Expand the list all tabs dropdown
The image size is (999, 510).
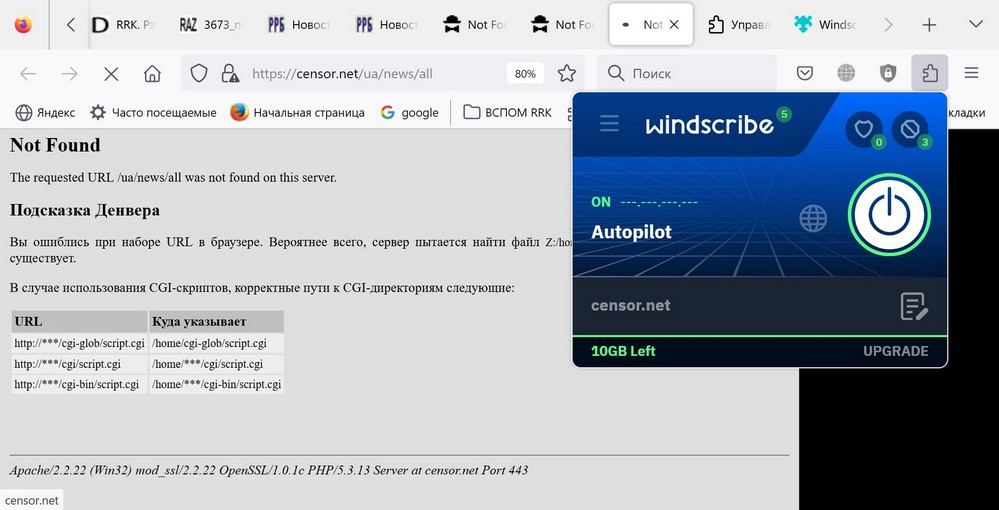975,25
